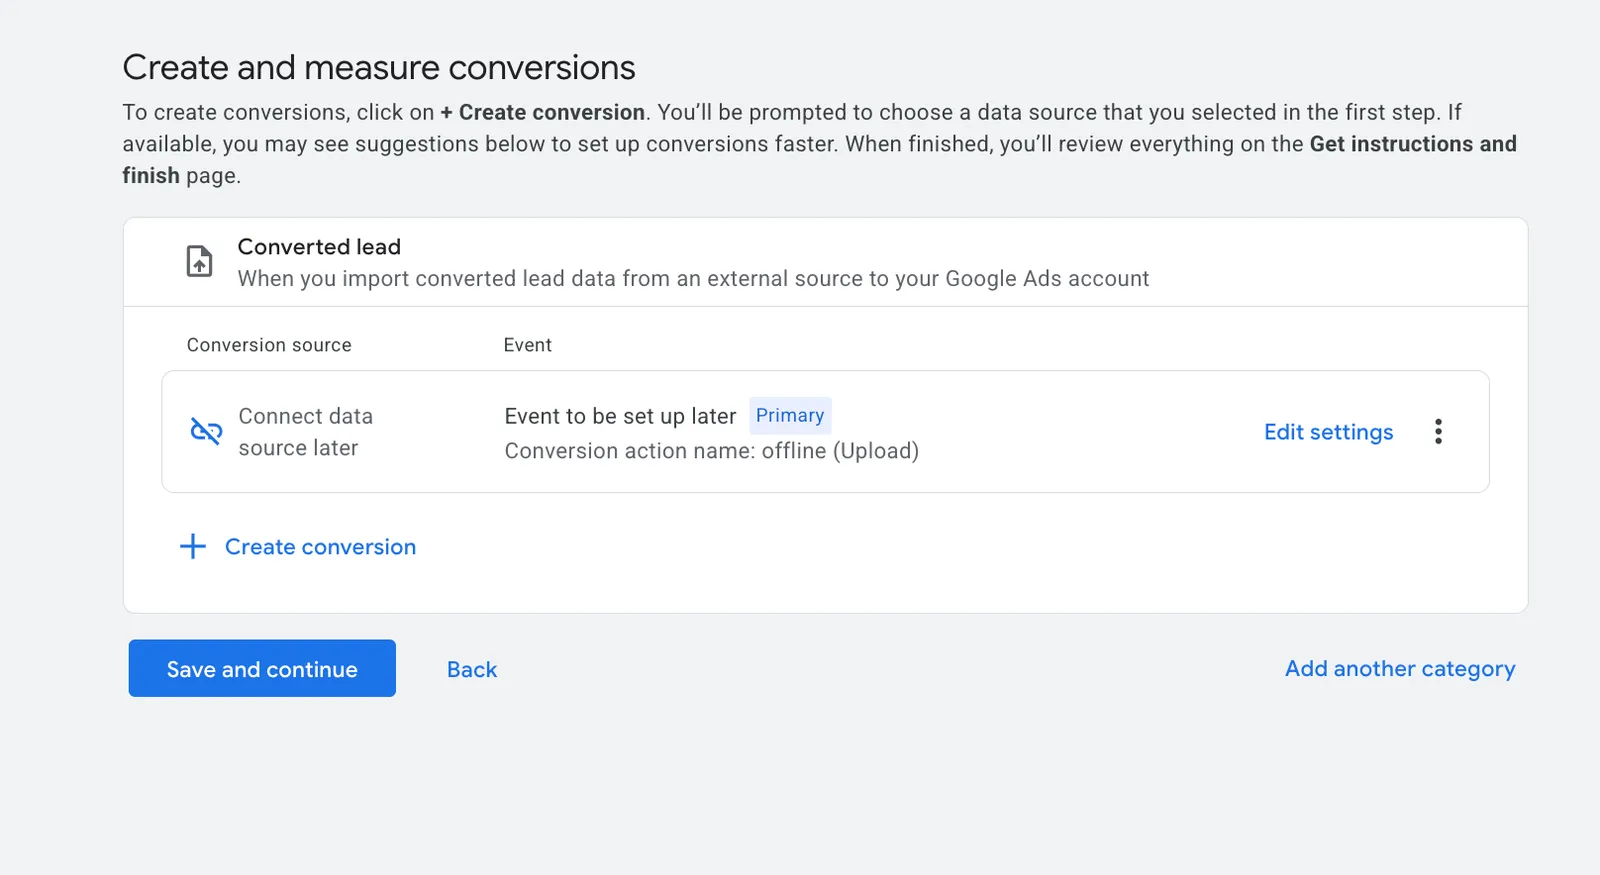Open Edit settings for the offline conversion
The height and width of the screenshot is (875, 1600).
[1328, 432]
